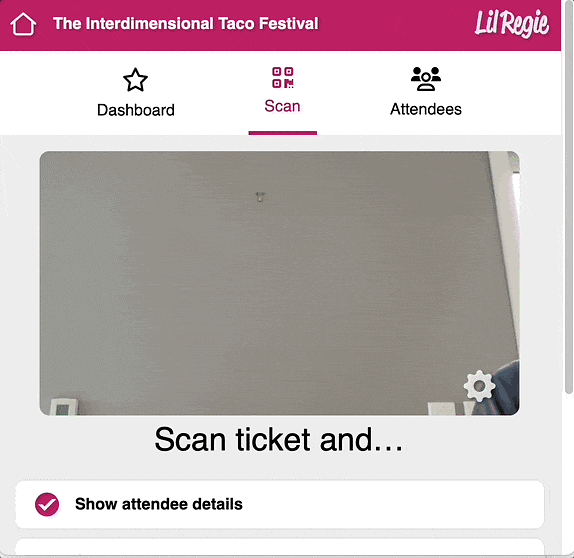Select the partially visible card below attendee details
The image size is (574, 558).
pos(279,546)
